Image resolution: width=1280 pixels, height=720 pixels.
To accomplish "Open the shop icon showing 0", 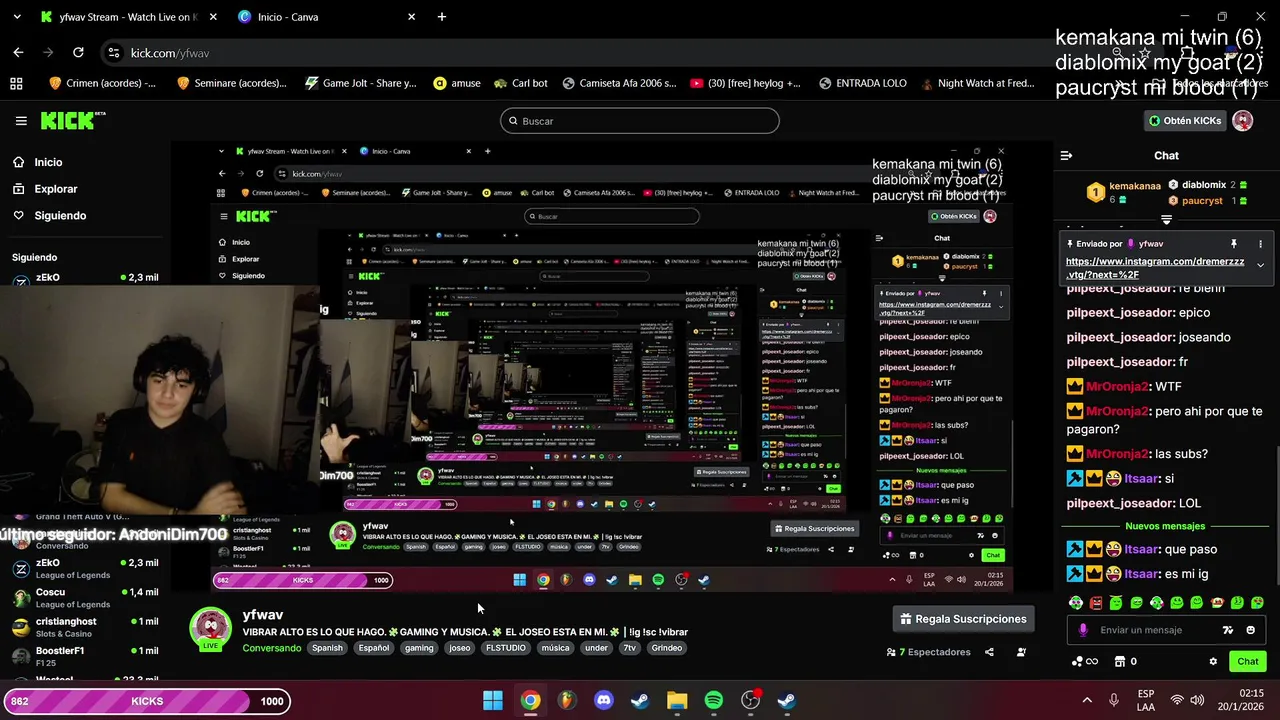I will 1126,661.
